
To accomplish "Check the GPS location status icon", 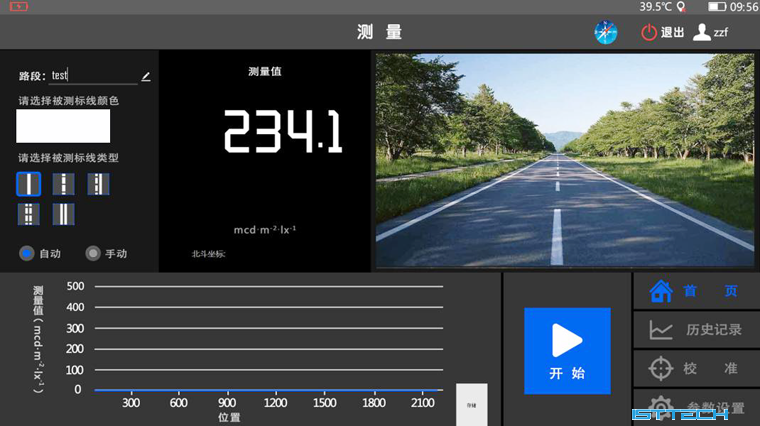I will [x=682, y=7].
